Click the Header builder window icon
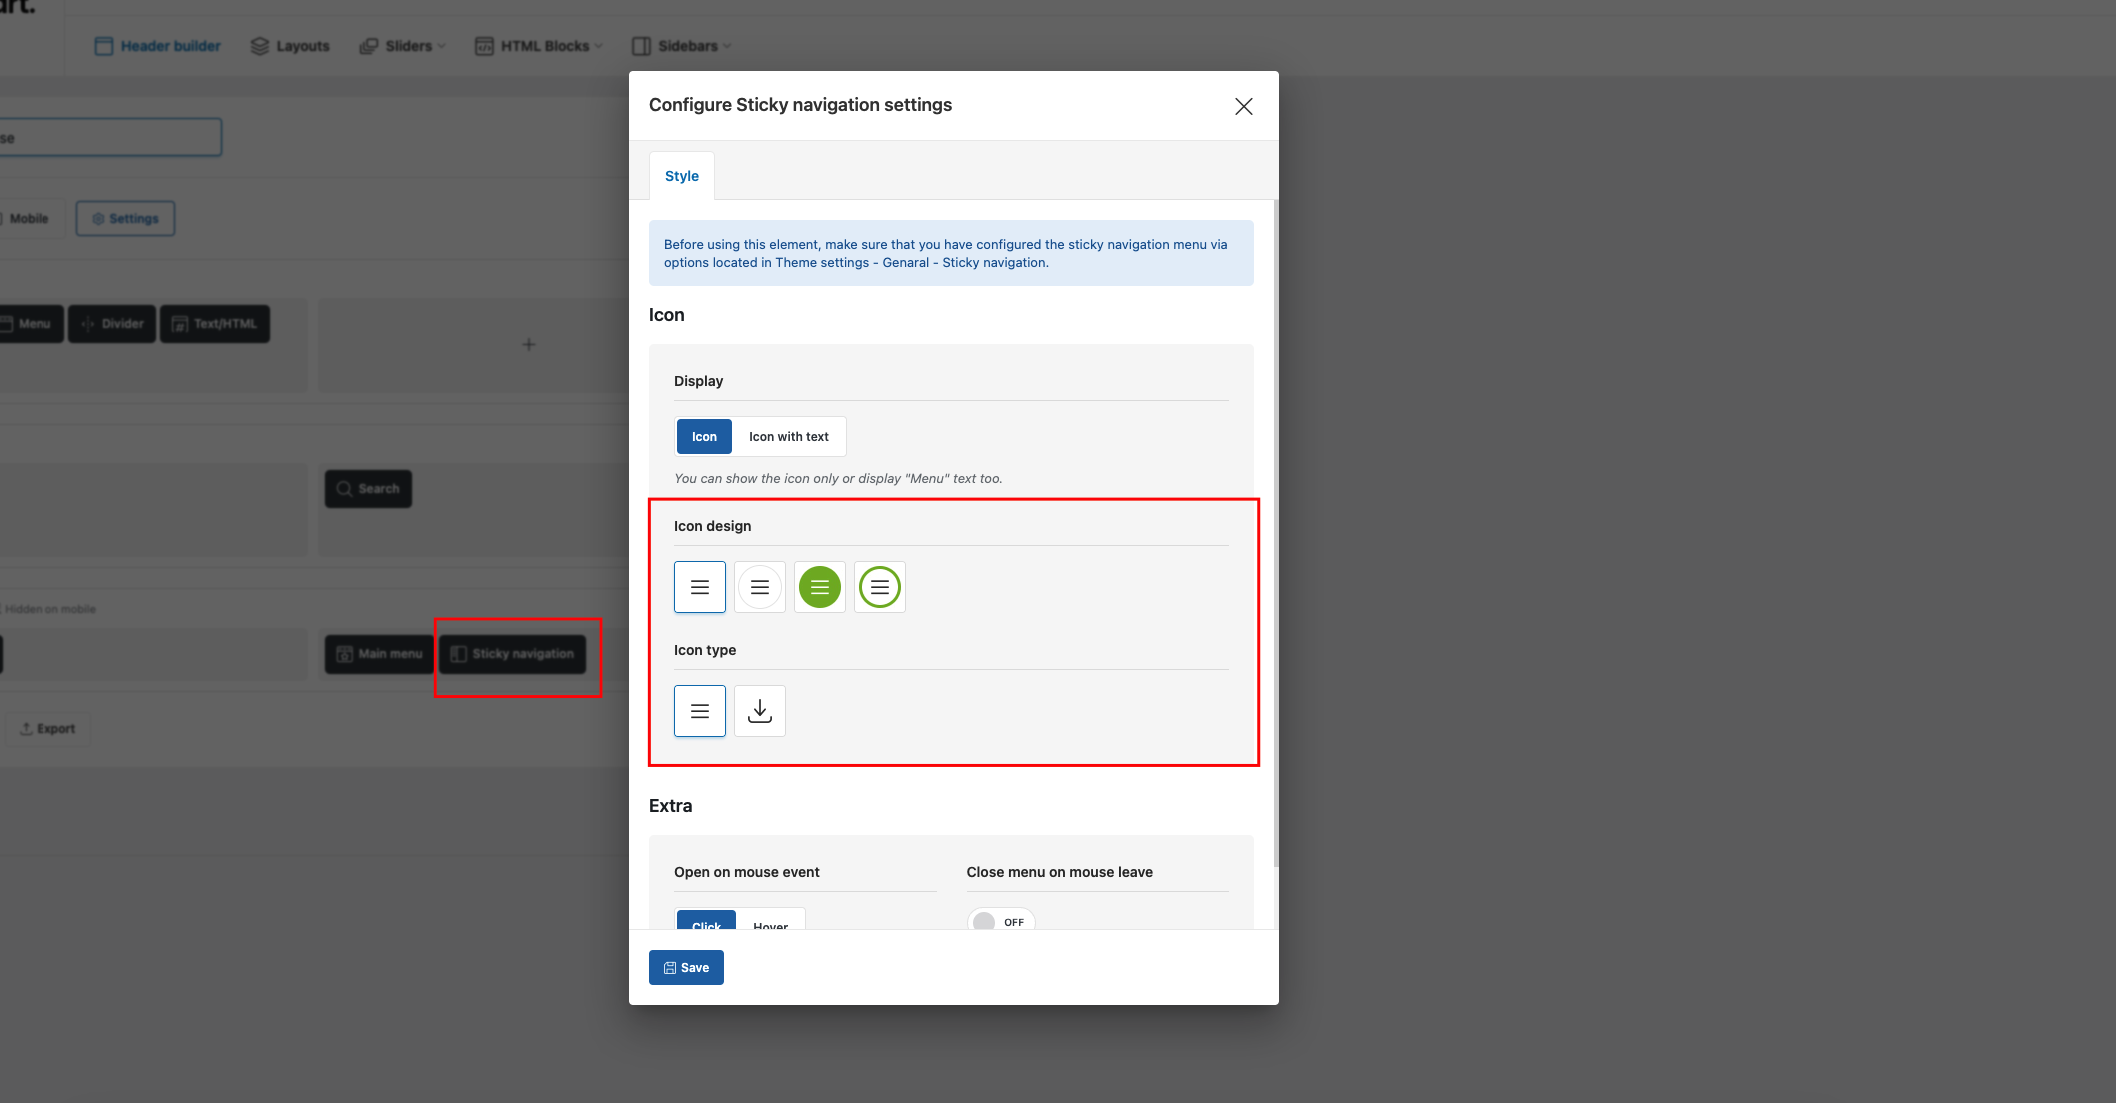The height and width of the screenshot is (1103, 2116). 104,46
